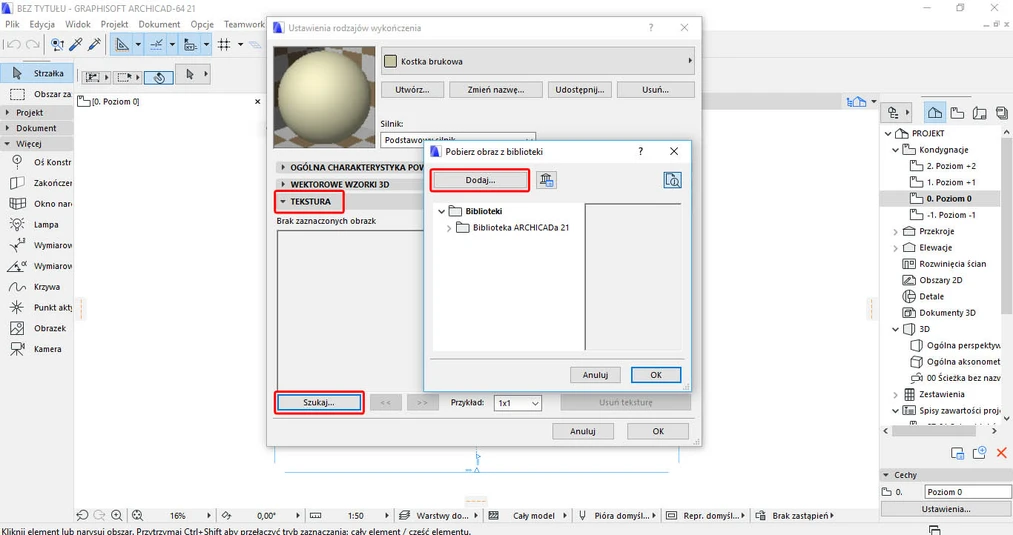Viewport: 1013px width, 535px height.
Task: Open the library manager icon in dialog
Action: click(x=546, y=180)
